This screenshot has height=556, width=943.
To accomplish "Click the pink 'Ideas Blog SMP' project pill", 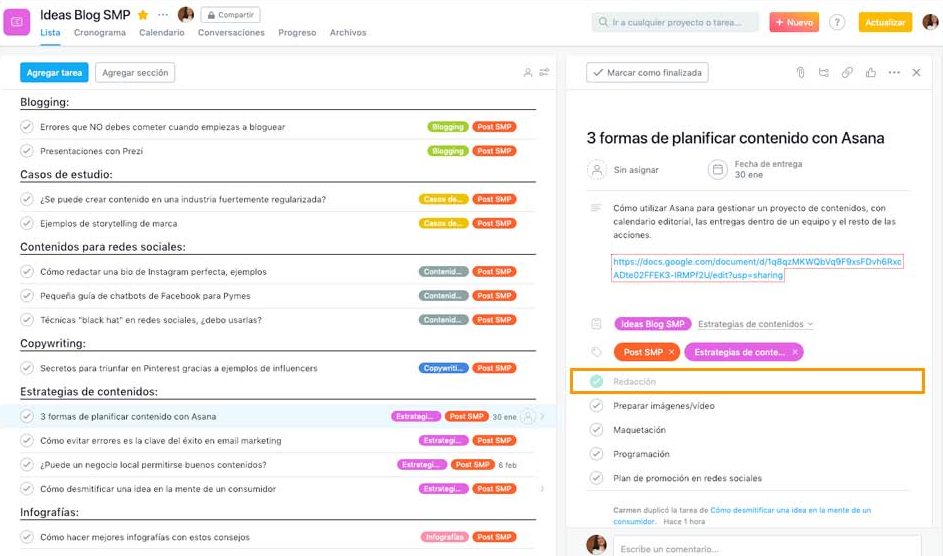I will tap(653, 324).
